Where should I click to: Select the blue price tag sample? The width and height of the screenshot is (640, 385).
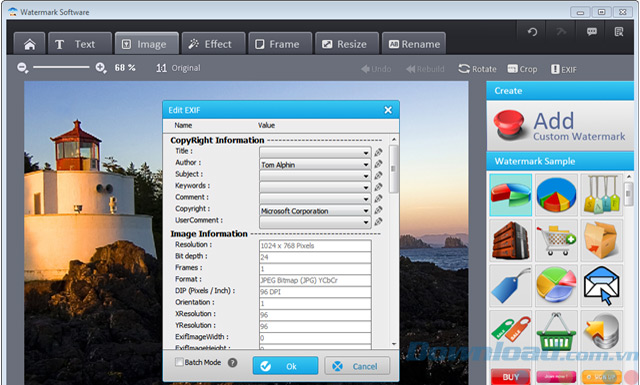[x=511, y=286]
